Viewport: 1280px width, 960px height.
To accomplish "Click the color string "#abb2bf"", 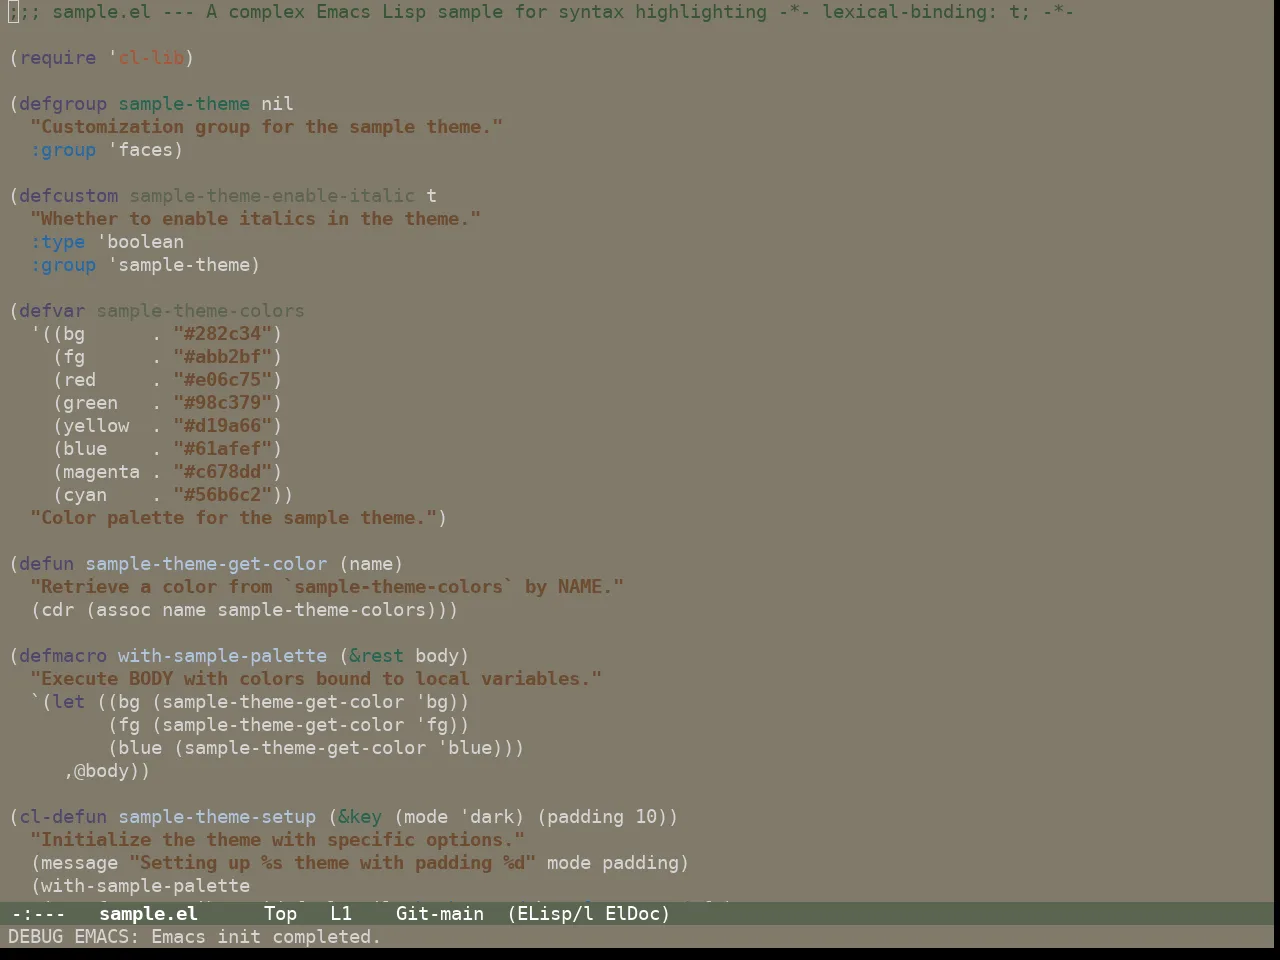I will (223, 357).
